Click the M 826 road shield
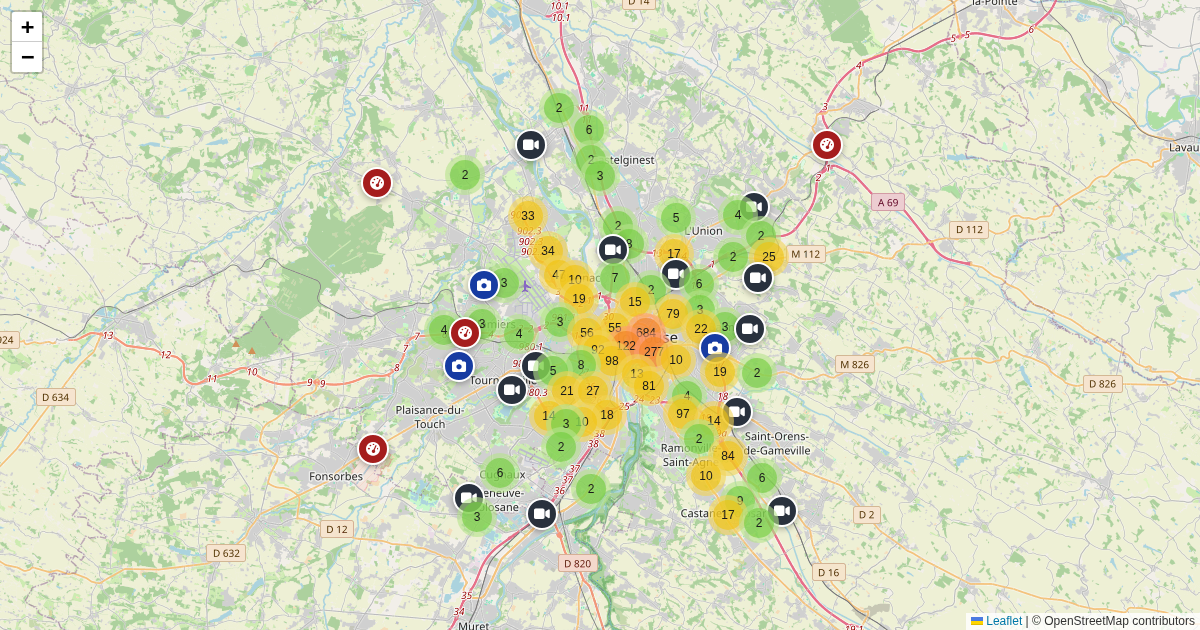 (854, 364)
